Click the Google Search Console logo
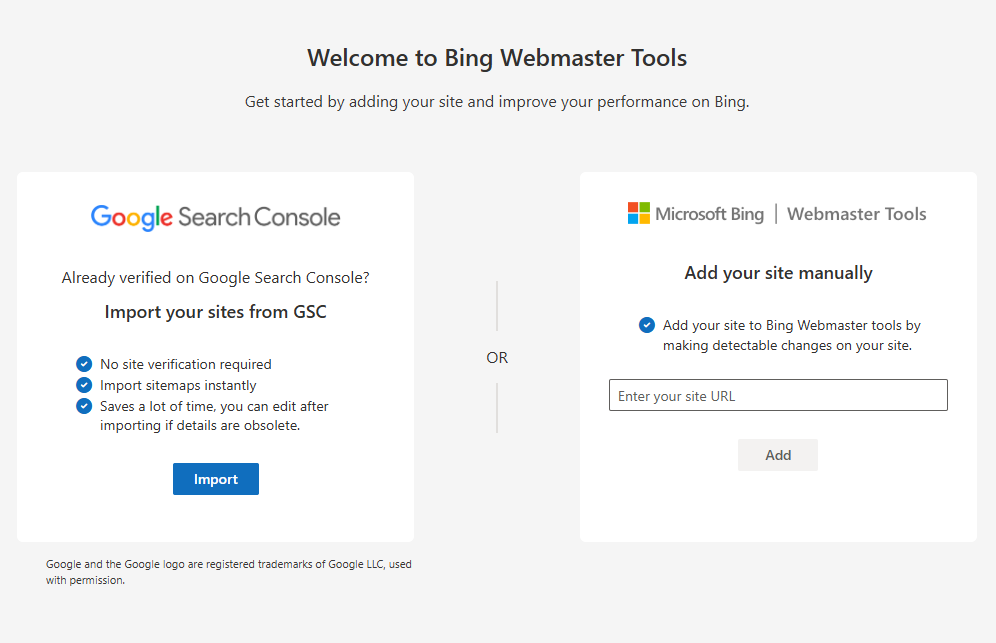Viewport: 996px width, 643px height. pos(215,215)
